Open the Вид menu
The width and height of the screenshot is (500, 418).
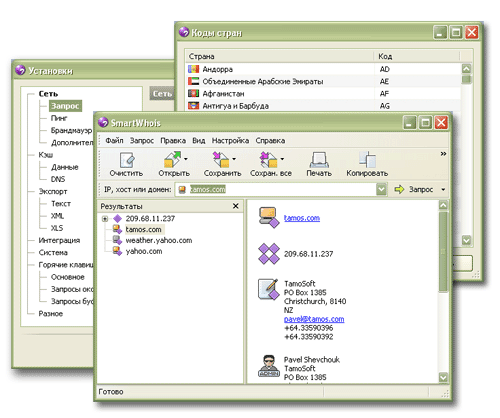199,141
